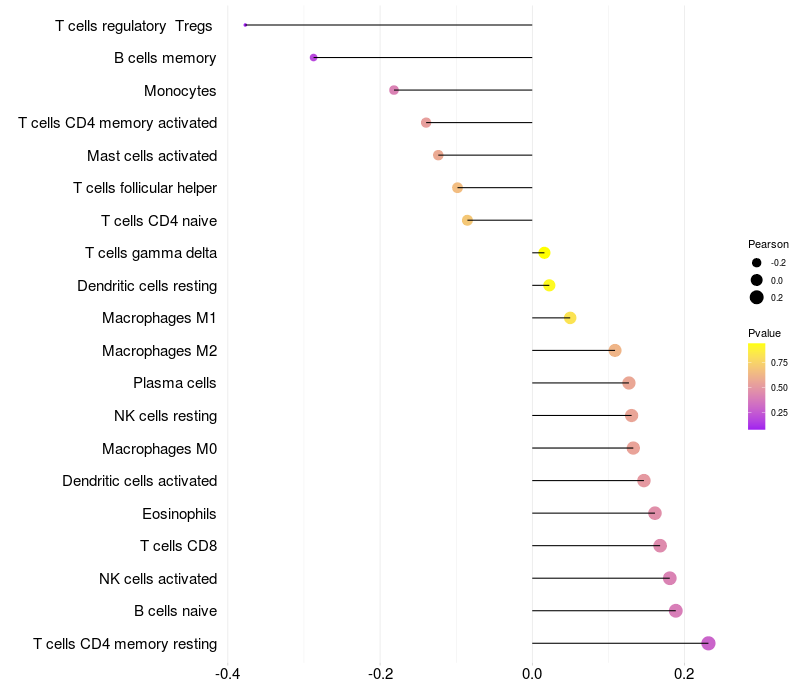The image size is (800, 700).
Task: Click the Monocytes lollipop dot
Action: 394,90
